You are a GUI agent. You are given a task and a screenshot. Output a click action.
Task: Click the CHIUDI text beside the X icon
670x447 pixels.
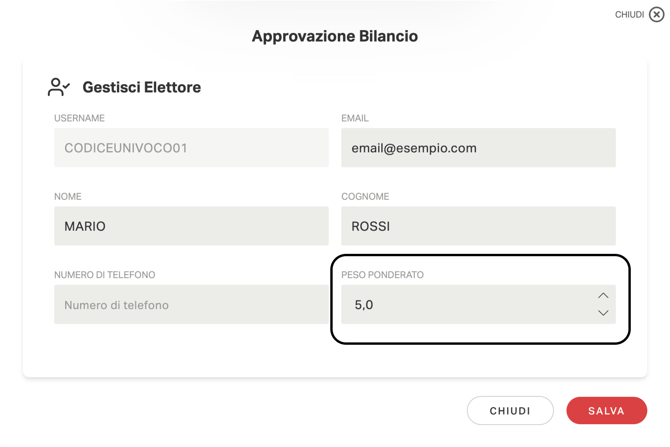(629, 15)
